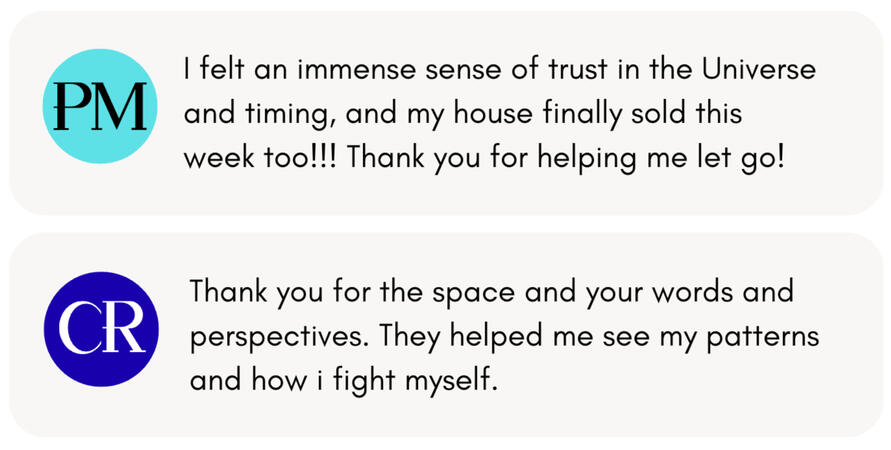Click the dark blue CR avatar circle
891x450 pixels.
(x=101, y=329)
